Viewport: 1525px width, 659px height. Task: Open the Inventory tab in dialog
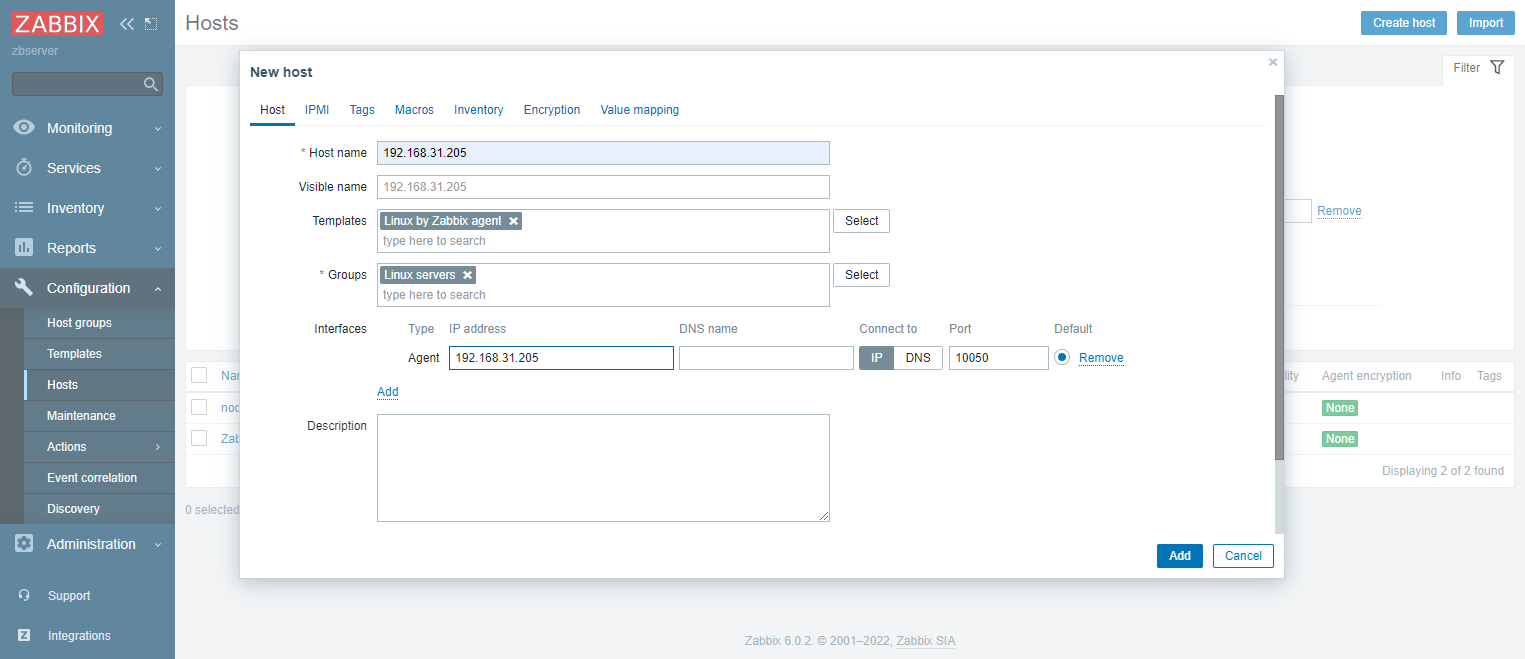tap(479, 110)
